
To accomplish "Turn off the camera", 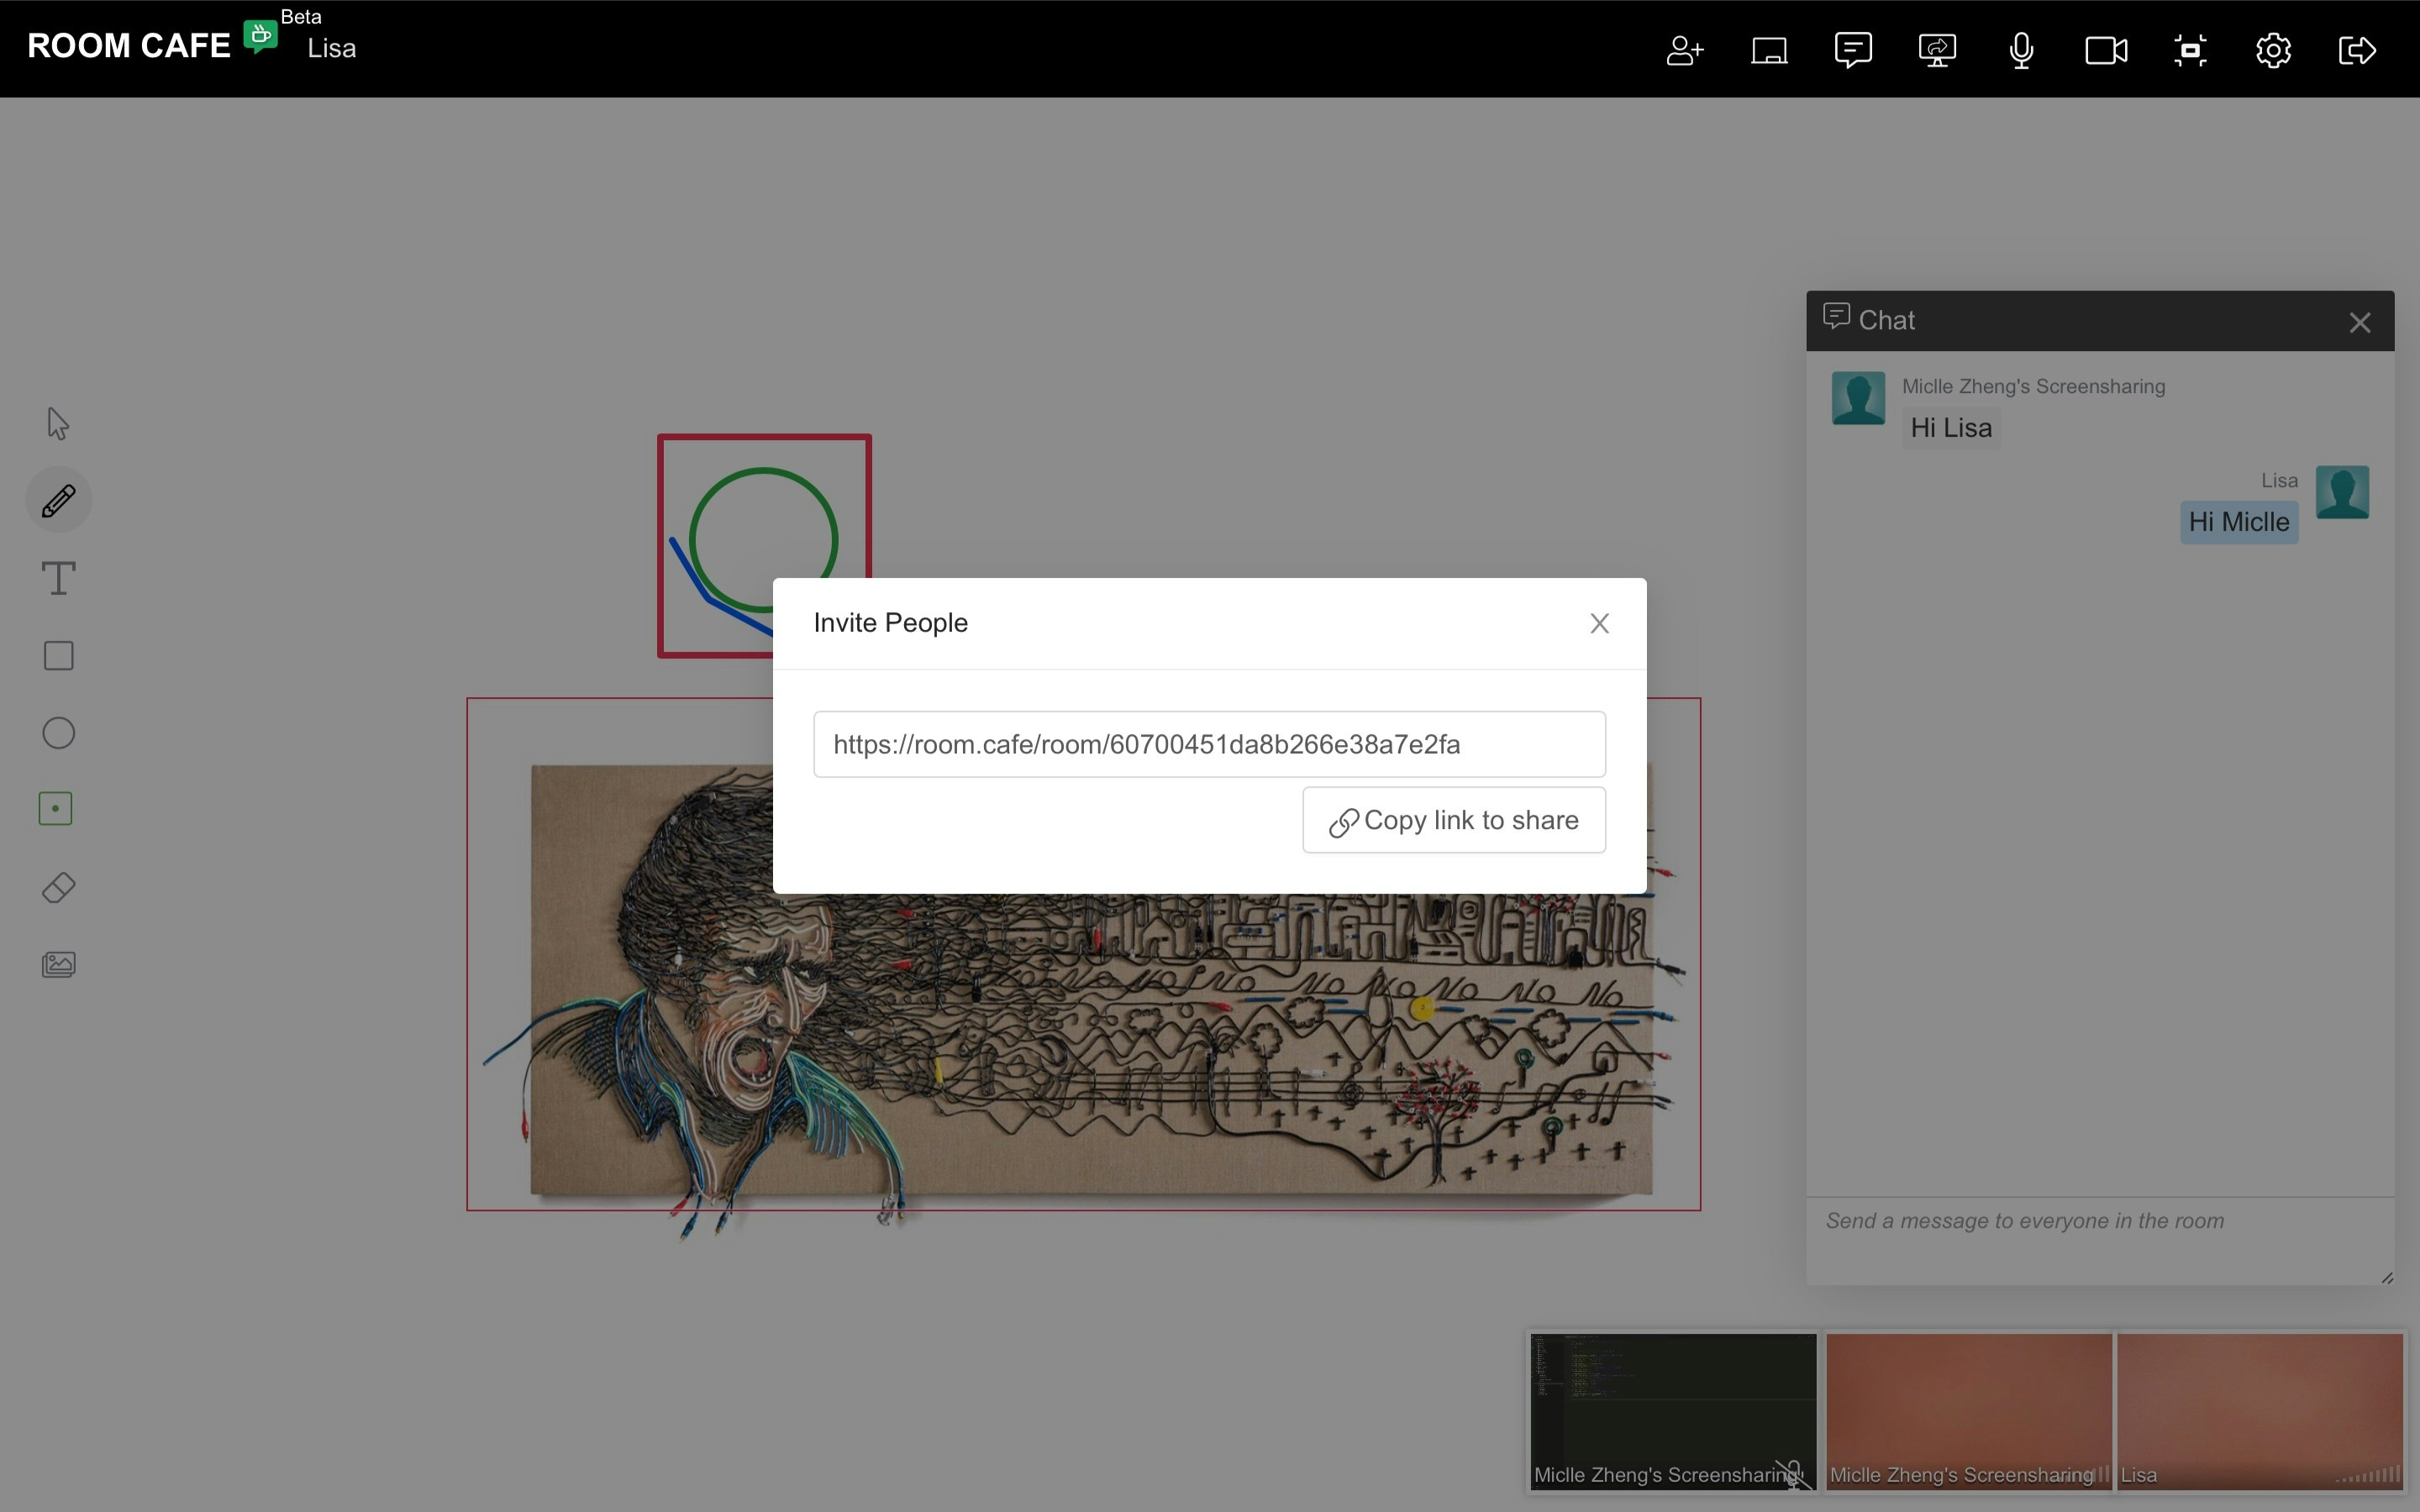I will (x=2105, y=50).
